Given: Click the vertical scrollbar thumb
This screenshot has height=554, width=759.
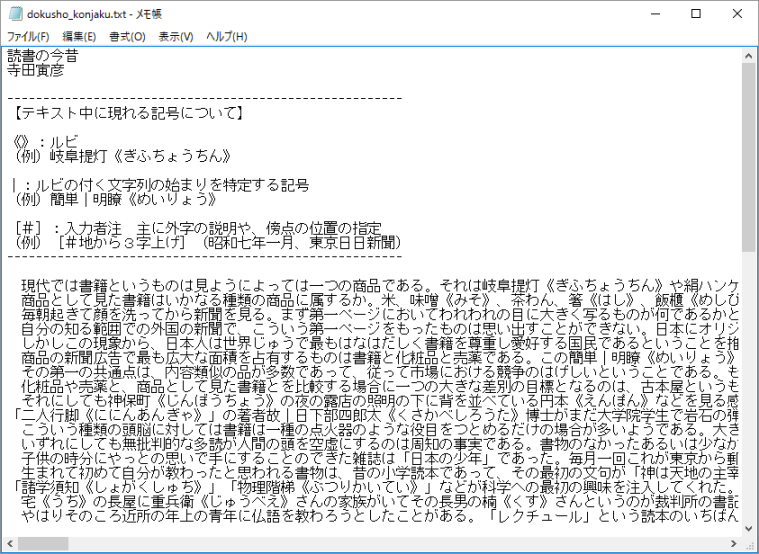Looking at the screenshot, I should click(748, 157).
